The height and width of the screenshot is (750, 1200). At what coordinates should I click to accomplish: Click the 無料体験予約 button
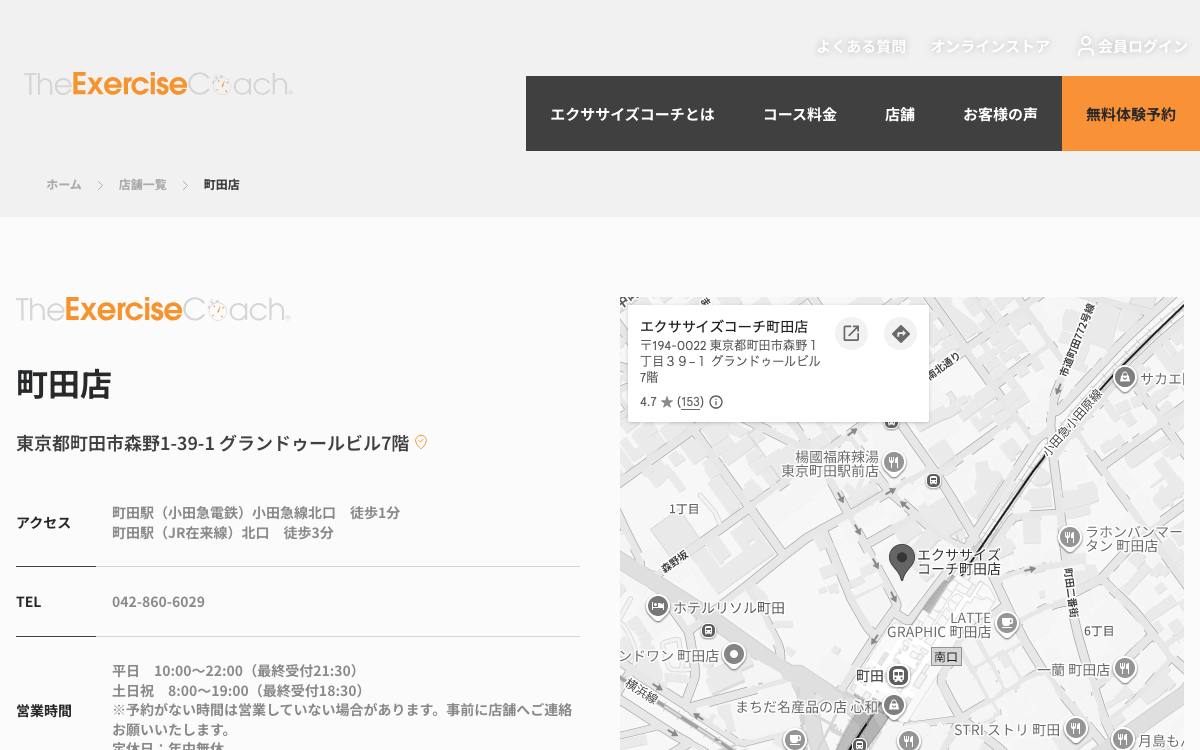(1131, 114)
